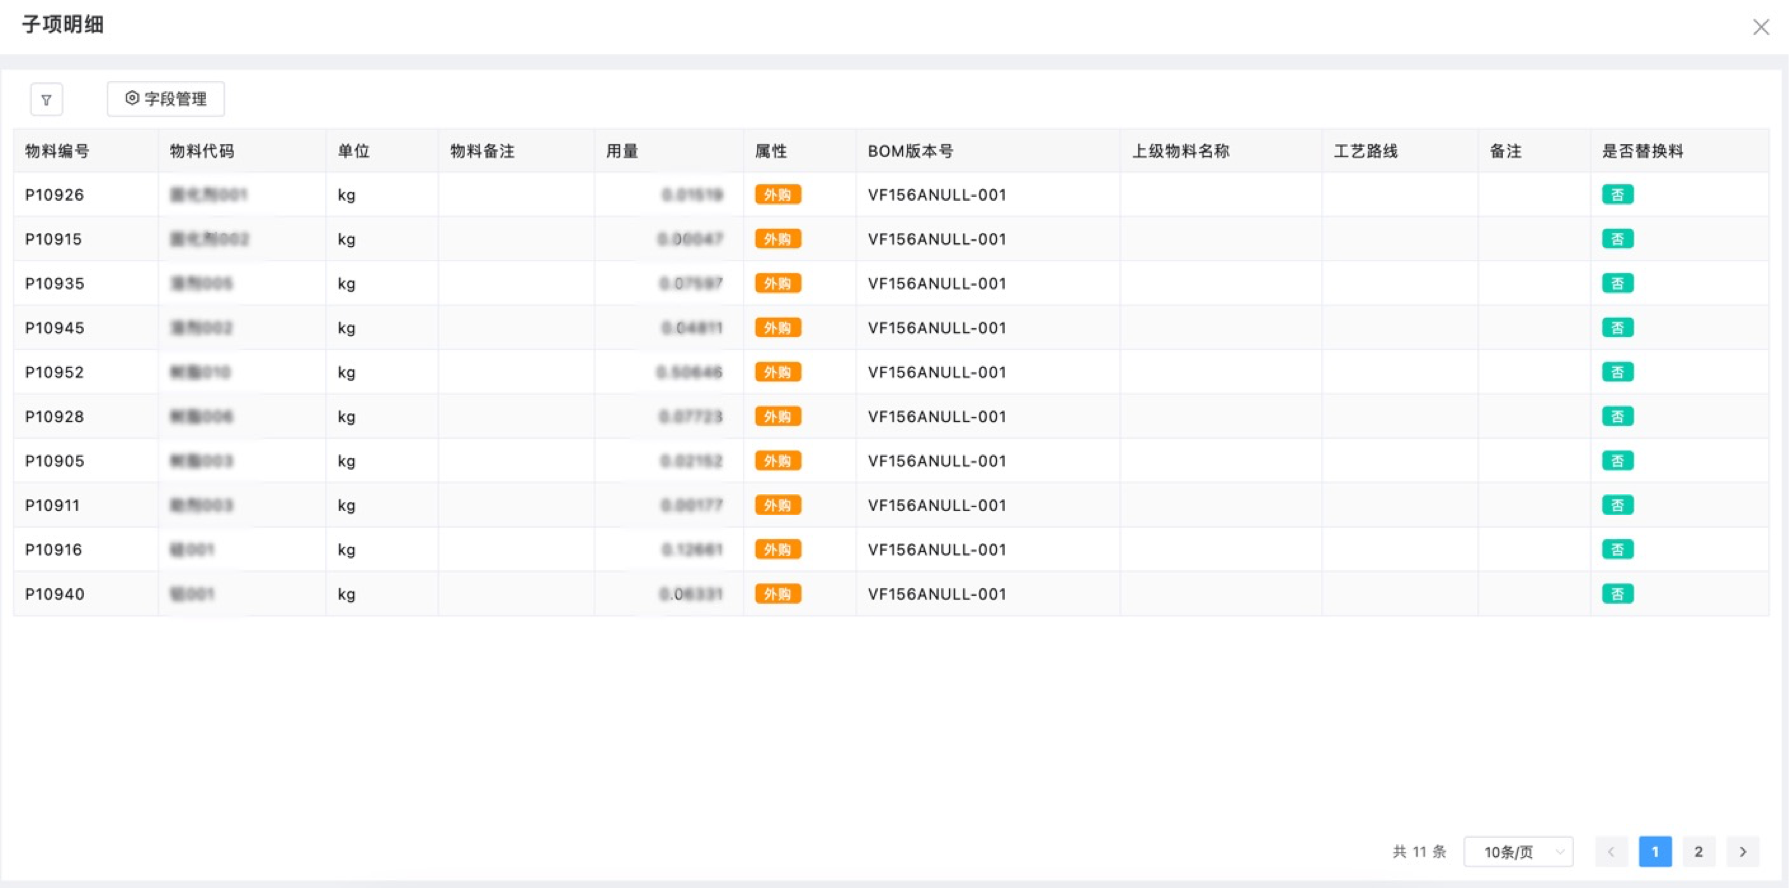Select BOM version cell in row P10916
1789x888 pixels.
point(936,550)
